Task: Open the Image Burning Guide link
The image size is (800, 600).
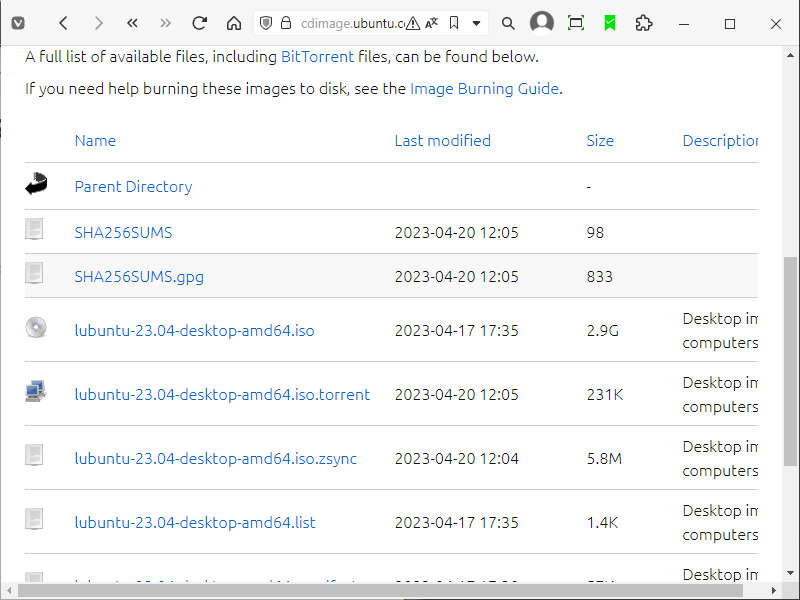Action: click(485, 89)
